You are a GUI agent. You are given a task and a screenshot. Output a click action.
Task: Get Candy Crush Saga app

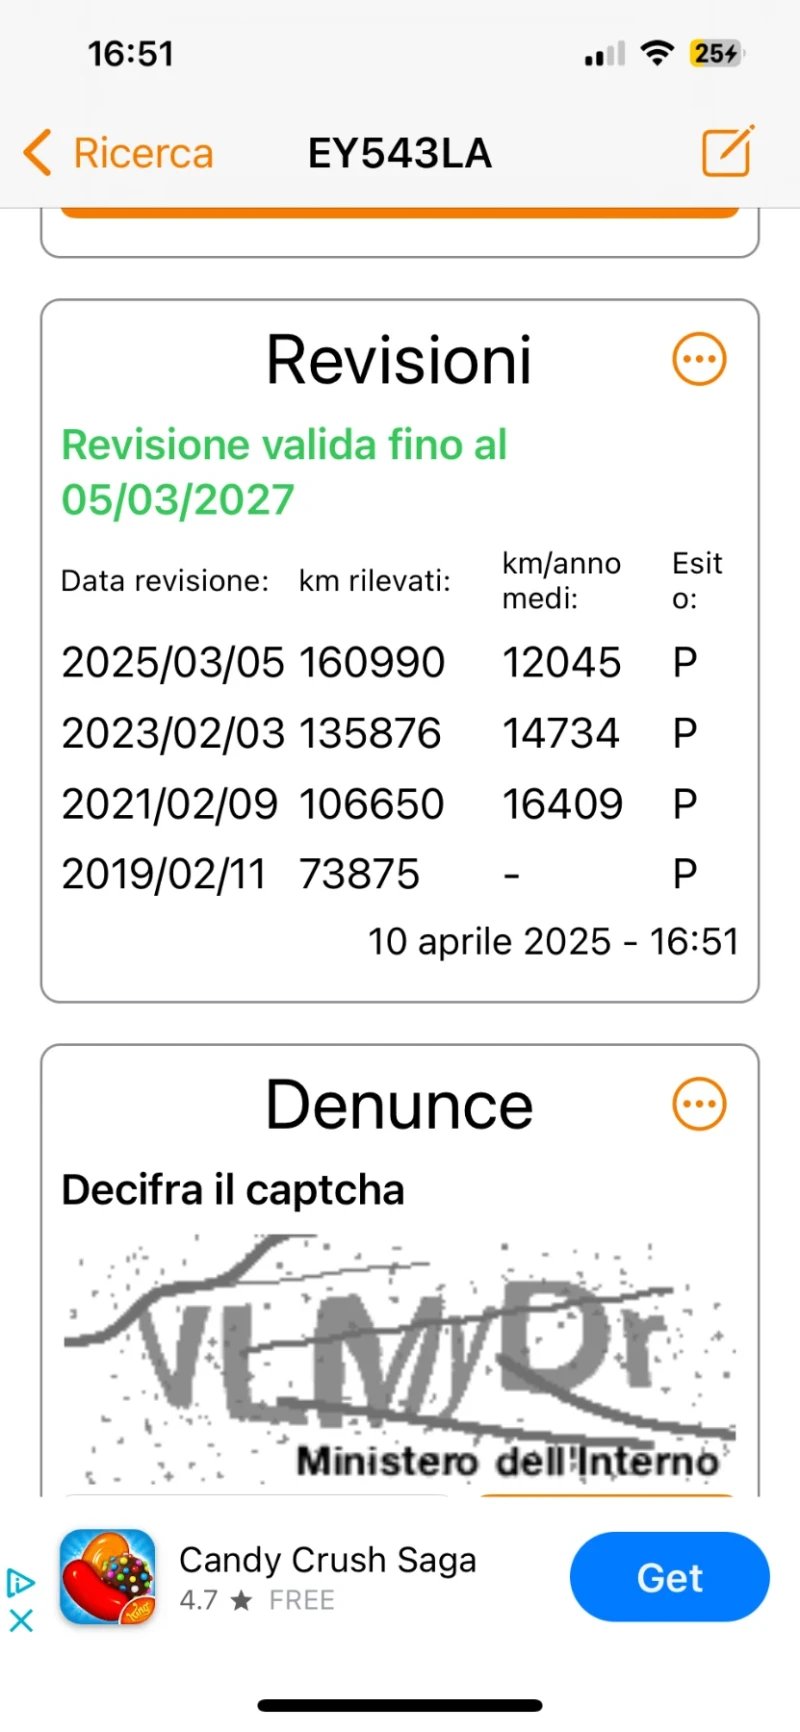[x=670, y=1577]
